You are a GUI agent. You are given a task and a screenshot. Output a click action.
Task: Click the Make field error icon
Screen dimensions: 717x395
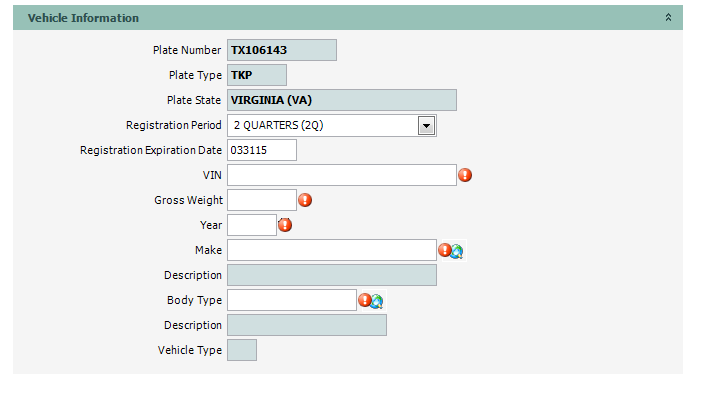tap(444, 250)
